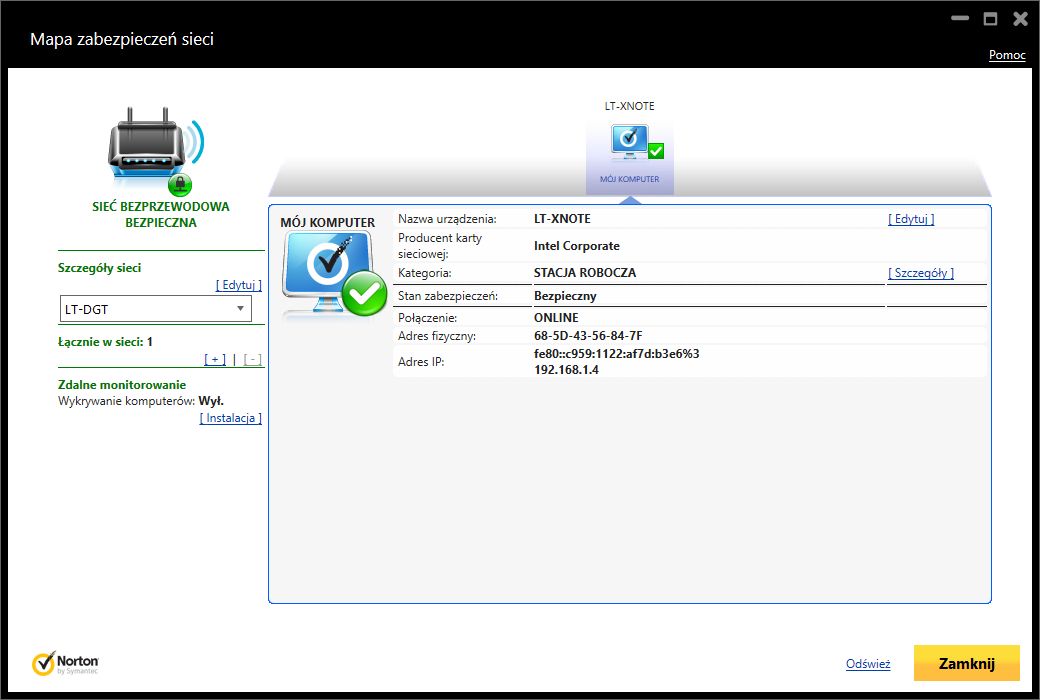
Task: Click the SIEĆ BEZPRZEWODOWA BEZPIECZNA label
Action: 161,214
